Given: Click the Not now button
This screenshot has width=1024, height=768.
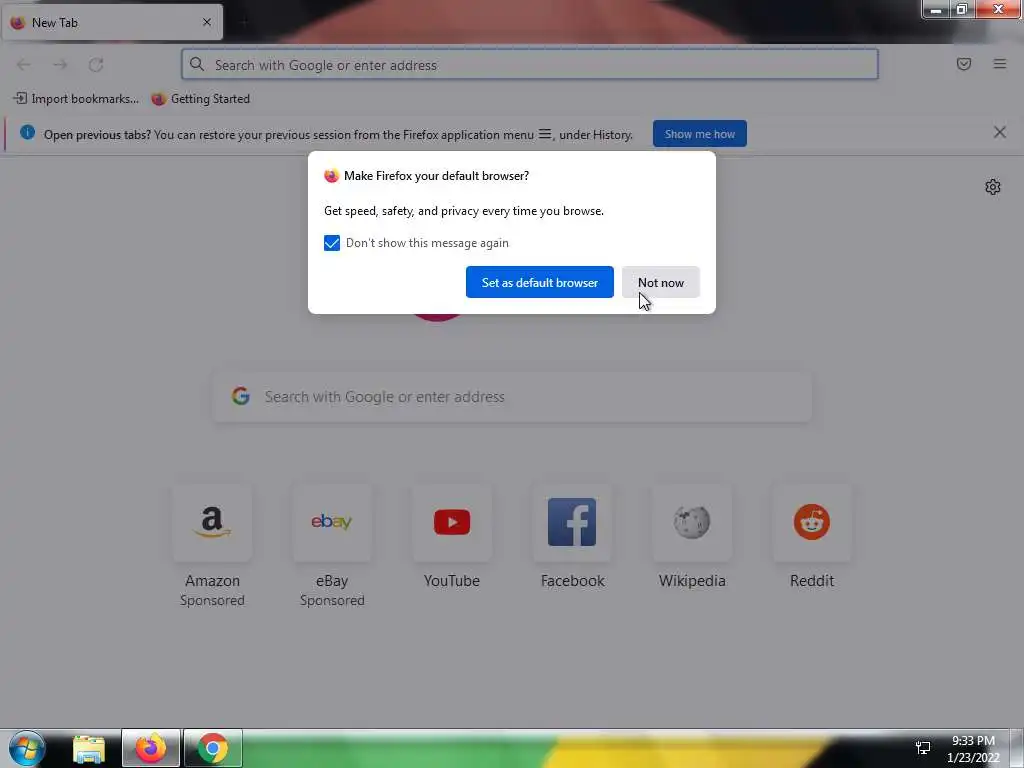Looking at the screenshot, I should tap(661, 282).
